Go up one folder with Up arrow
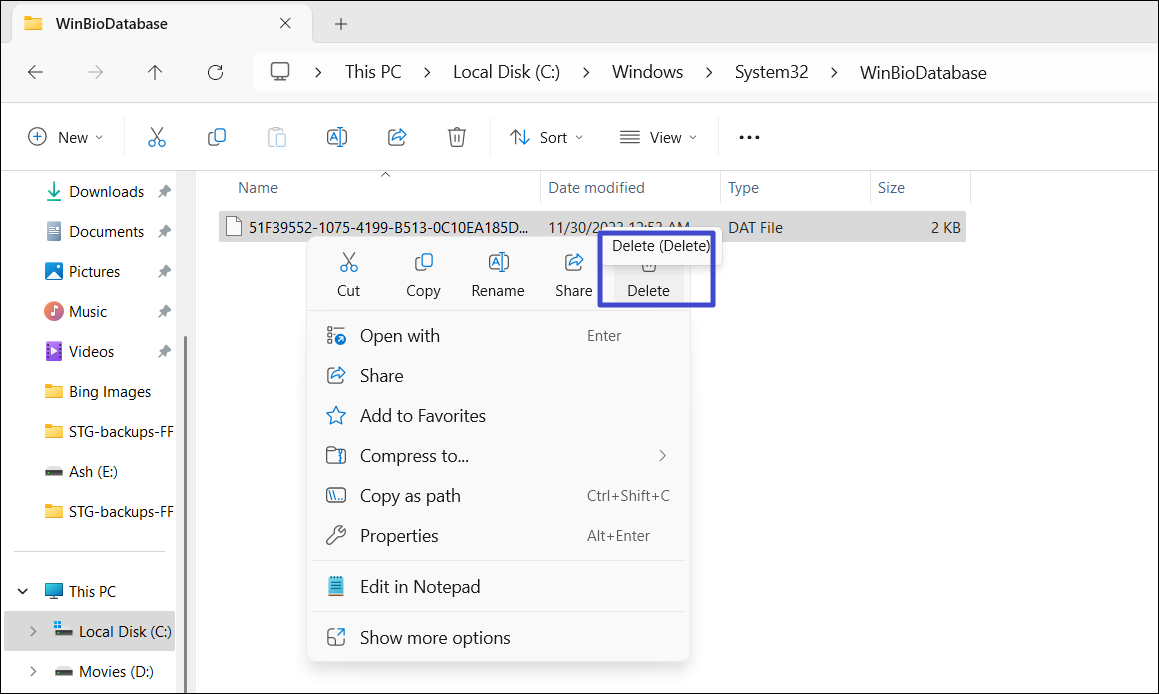Screen dimensions: 1159x694 tap(155, 72)
